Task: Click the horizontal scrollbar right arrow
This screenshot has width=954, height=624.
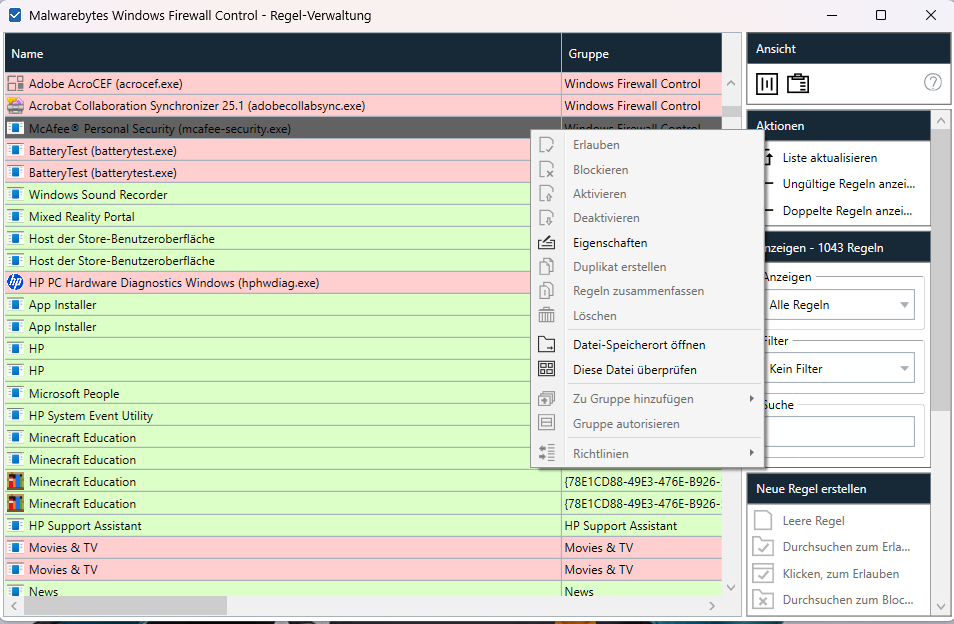Action: [x=712, y=606]
